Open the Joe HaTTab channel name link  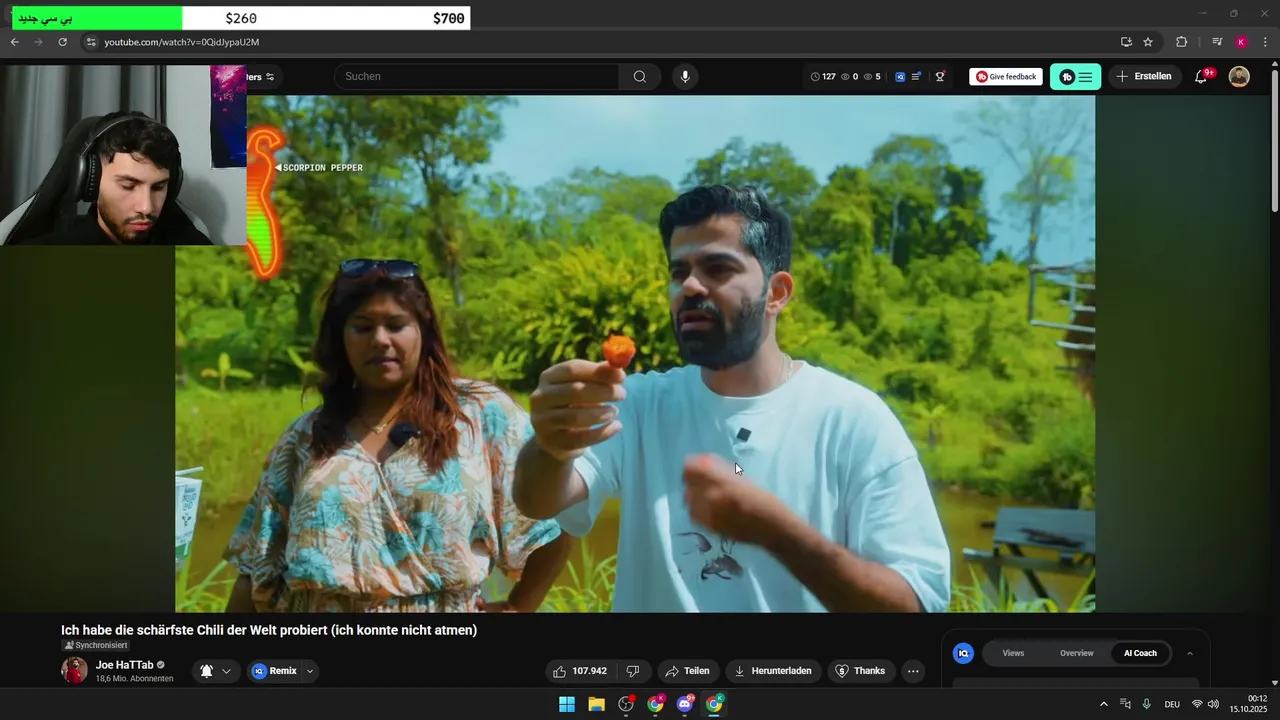coord(124,665)
